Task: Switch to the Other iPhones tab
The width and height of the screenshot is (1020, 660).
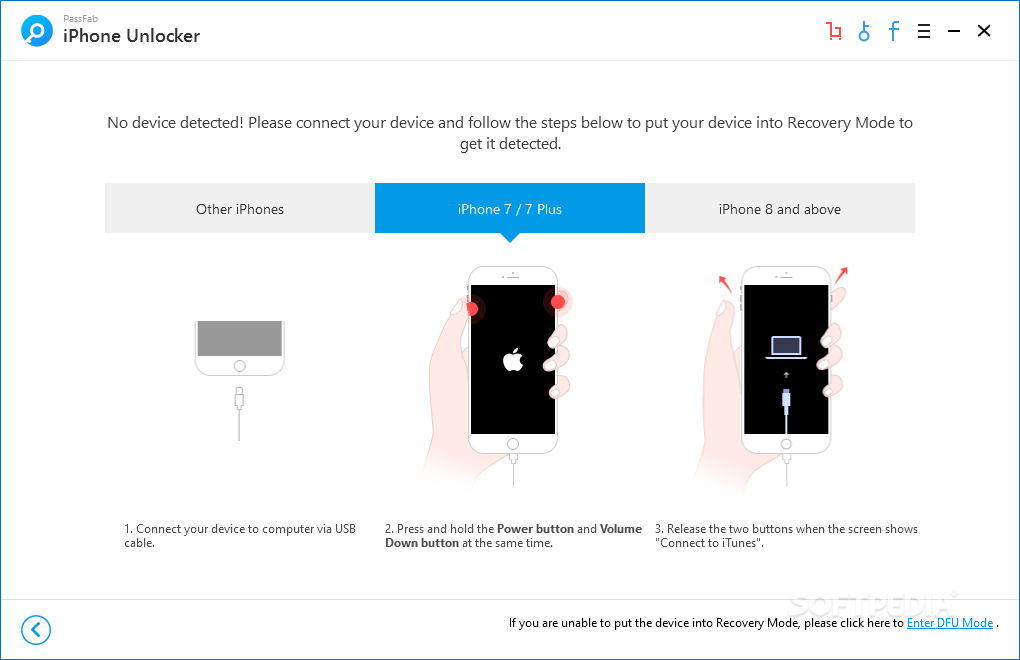Action: (x=240, y=209)
